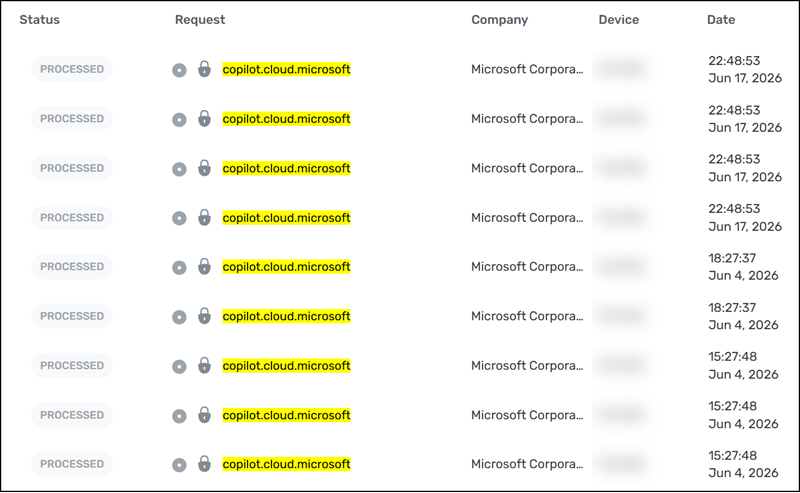Screen dimensions: 800x493
Task: Click circle dot icon in fourth 22:48:53 row
Action: [x=179, y=218]
